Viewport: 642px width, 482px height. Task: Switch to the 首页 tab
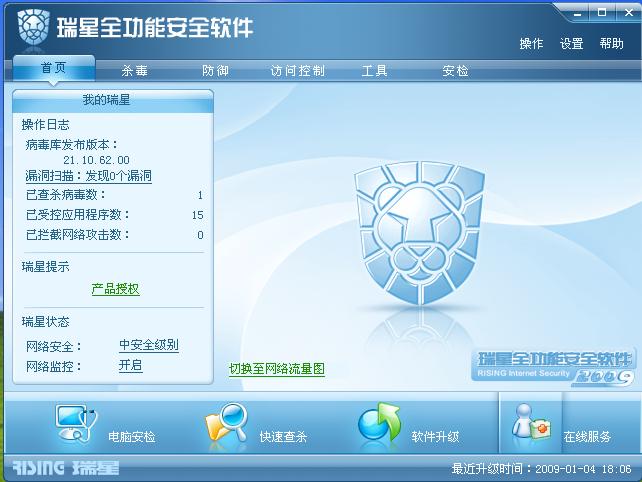[54, 68]
